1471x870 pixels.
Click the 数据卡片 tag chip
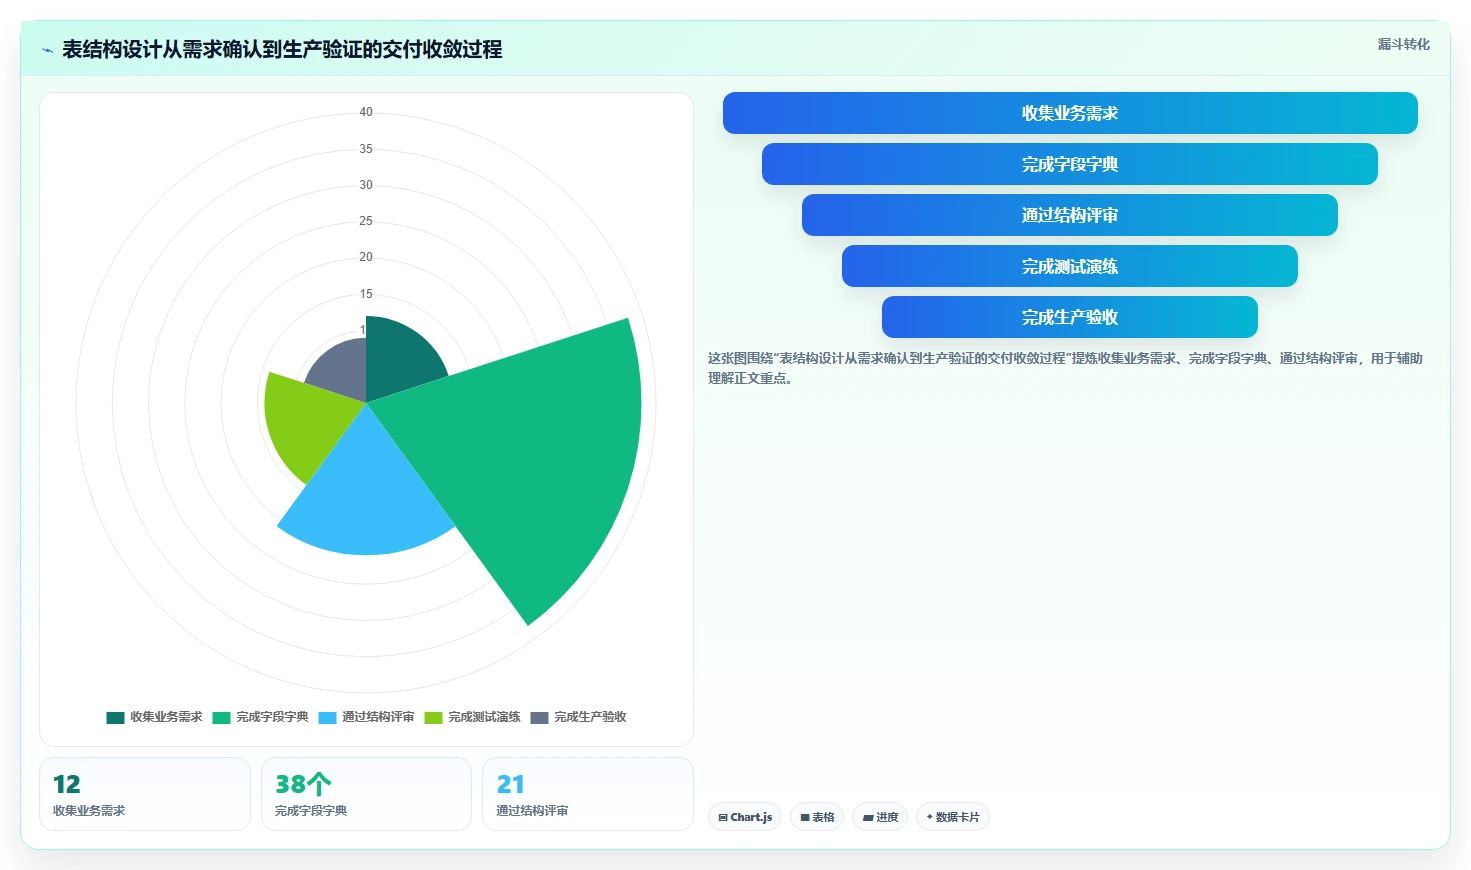[953, 817]
